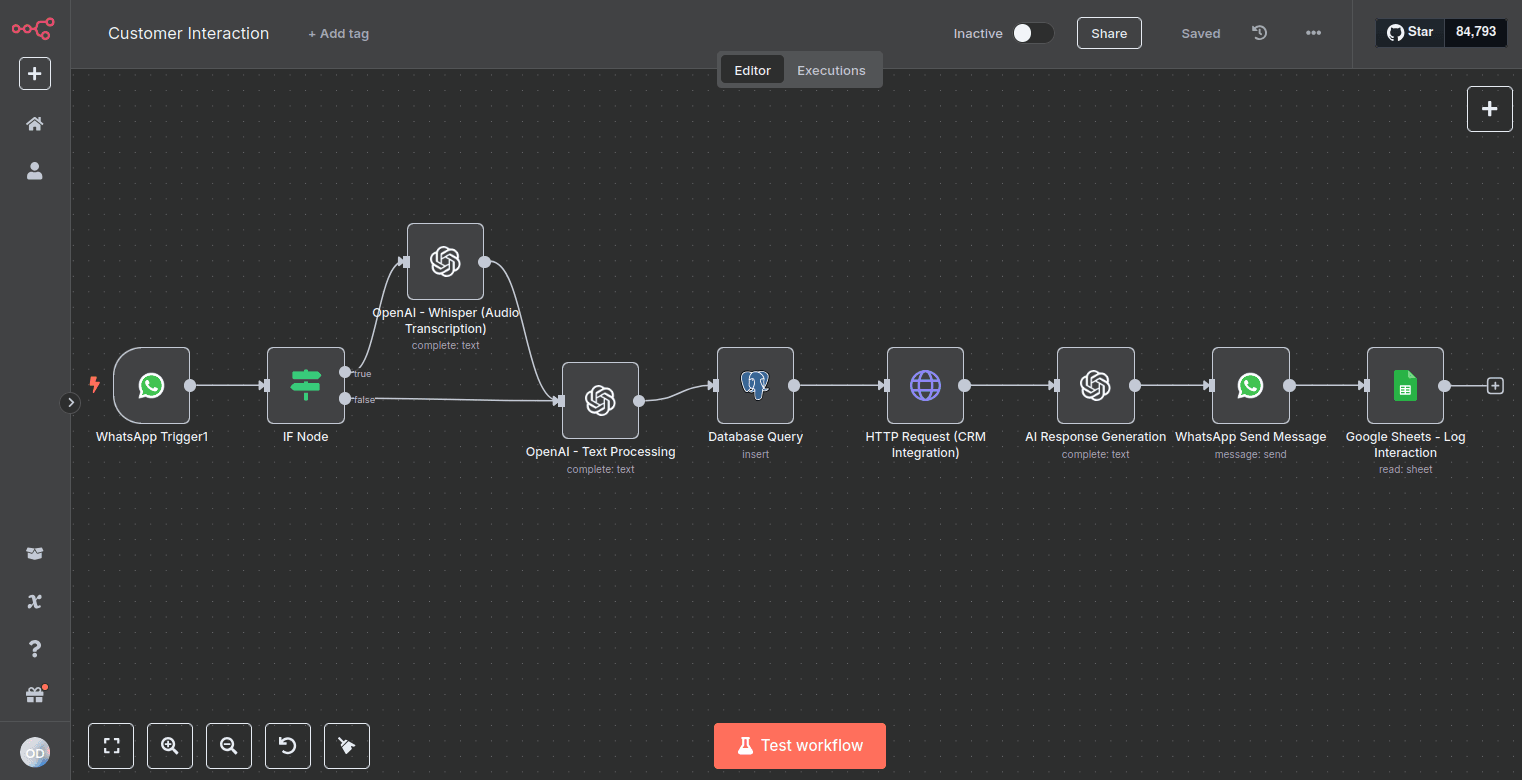Screen dimensions: 1522x780
Task: Select the WhatsApp Send Message node
Action: pos(1251,385)
